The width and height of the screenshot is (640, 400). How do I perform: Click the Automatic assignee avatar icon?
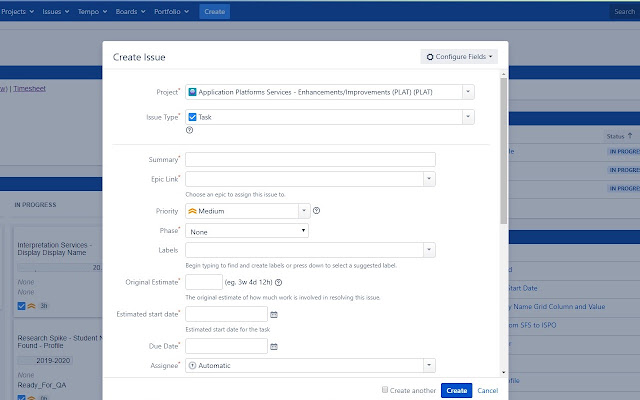coord(193,365)
